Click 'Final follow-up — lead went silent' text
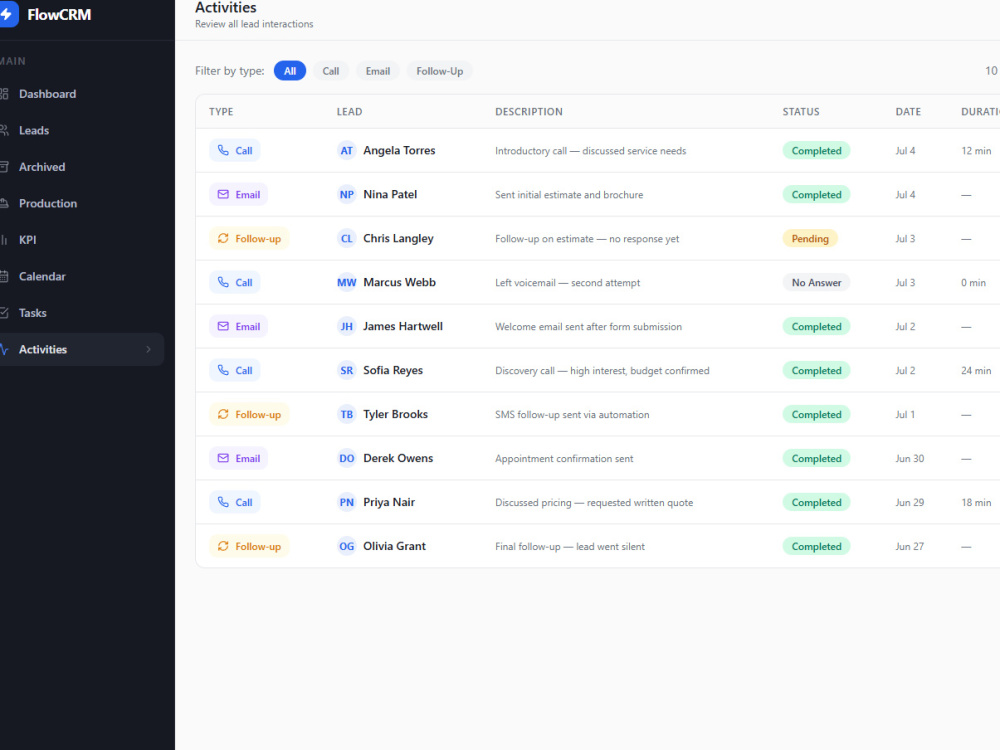Image resolution: width=1000 pixels, height=750 pixels. point(570,547)
